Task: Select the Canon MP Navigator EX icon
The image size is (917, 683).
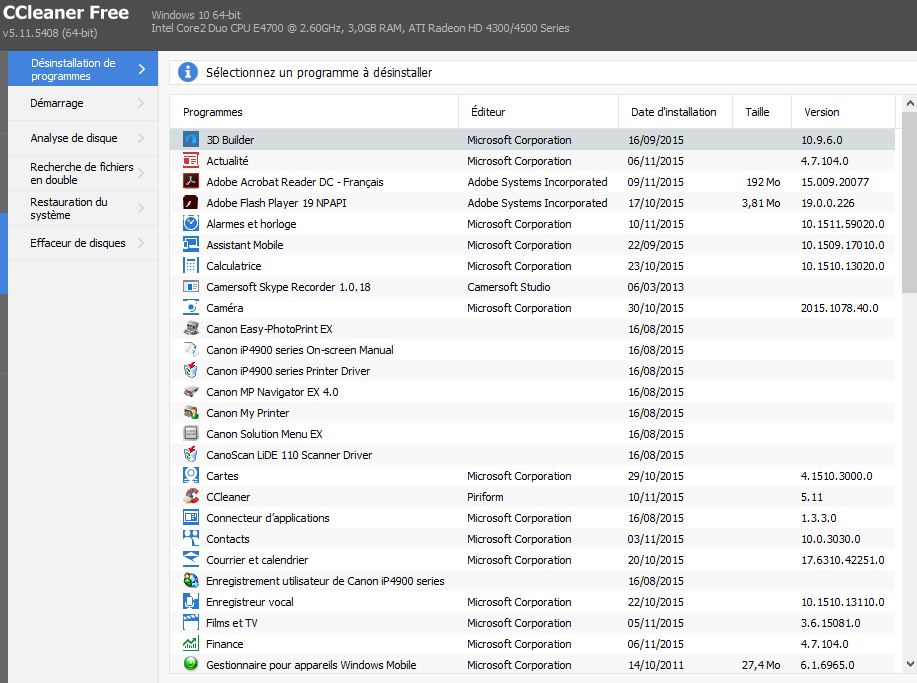Action: click(191, 392)
